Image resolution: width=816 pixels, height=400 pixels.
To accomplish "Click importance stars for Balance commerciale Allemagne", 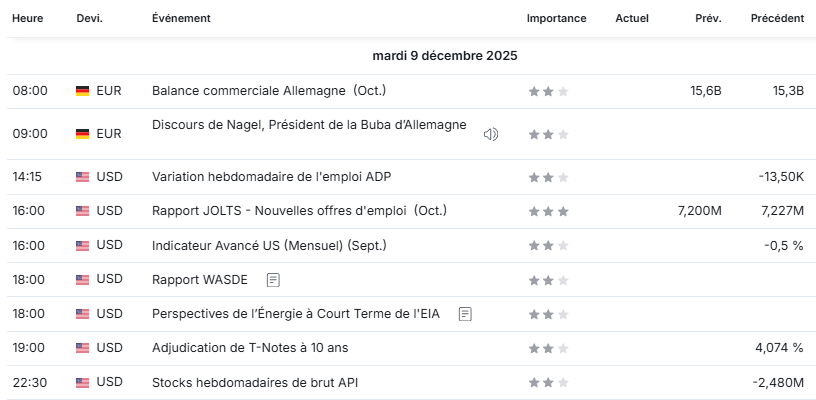I will point(548,91).
